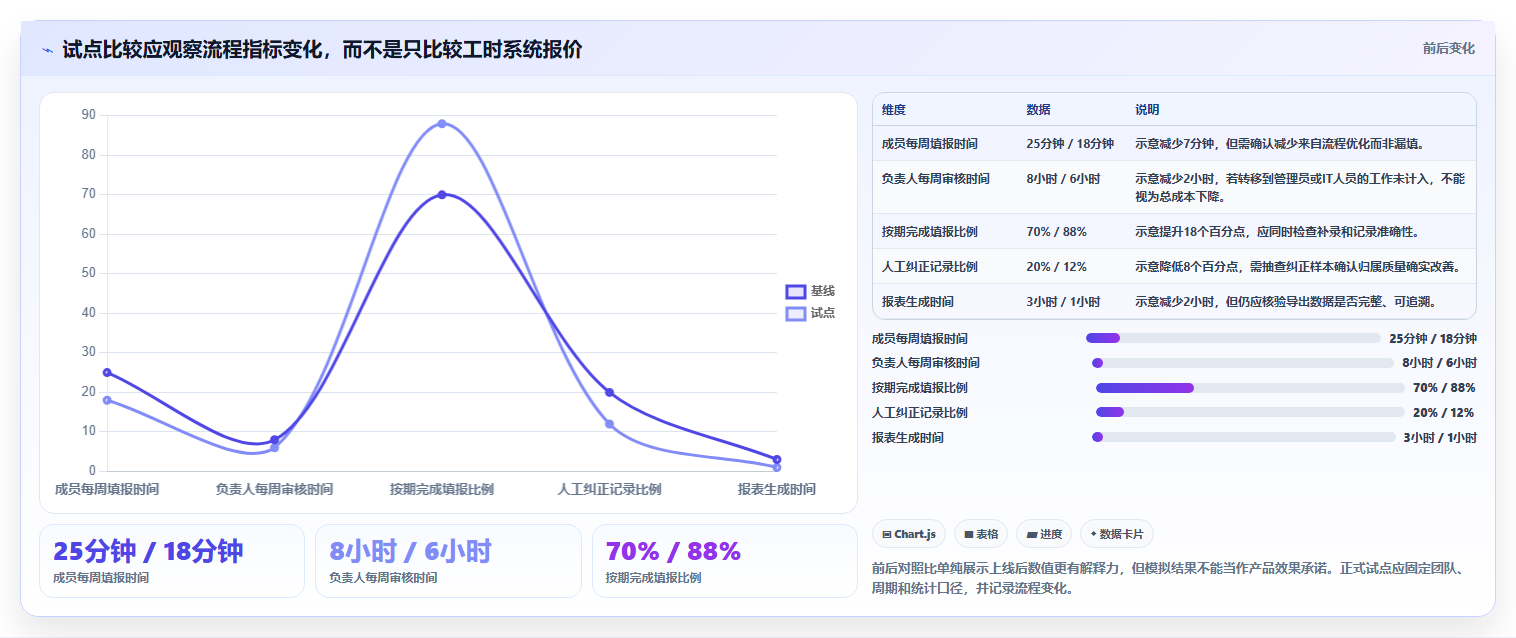This screenshot has height=638, width=1516.
Task: Click the 负责人每周审核时间 progress bar
Action: coord(1242,363)
